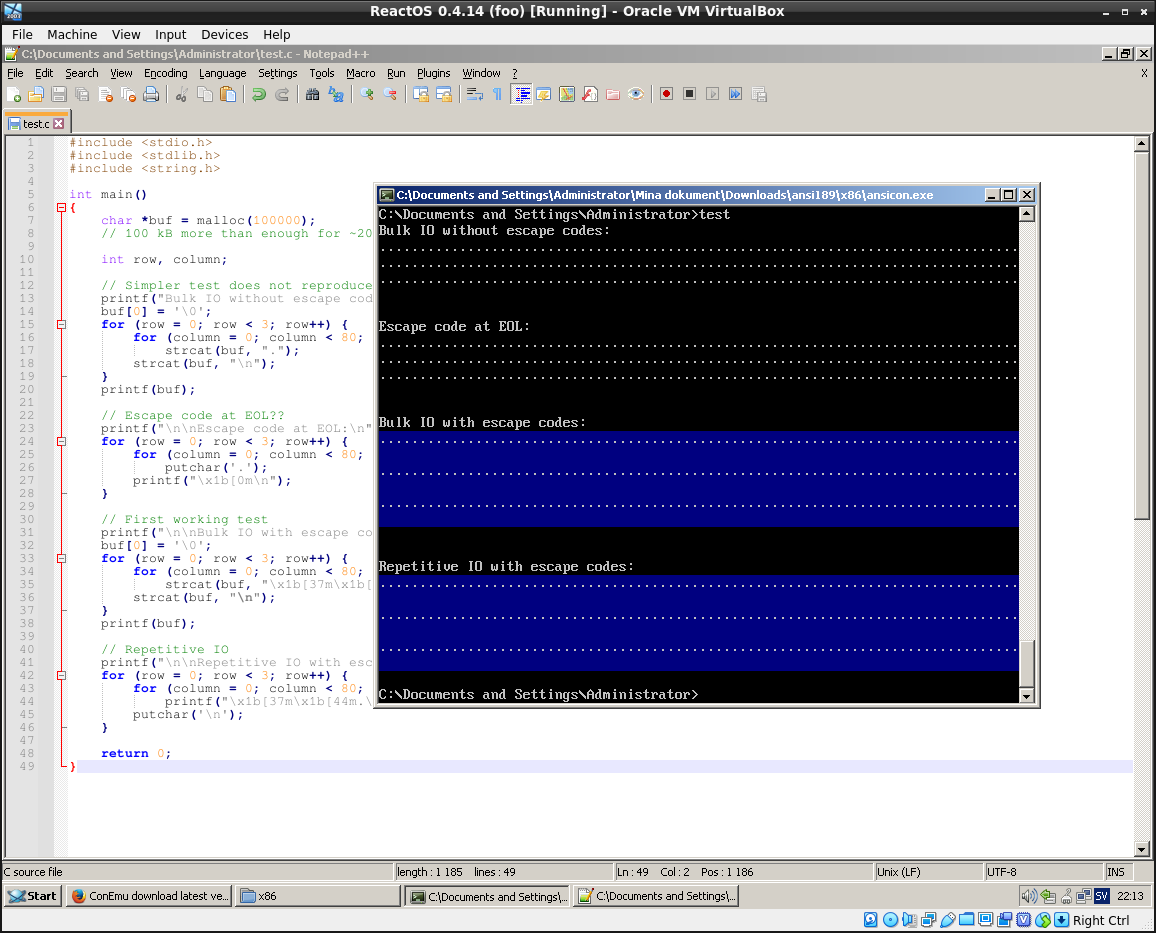The width and height of the screenshot is (1156, 933).
Task: Close the test.c document tab
Action: (59, 124)
